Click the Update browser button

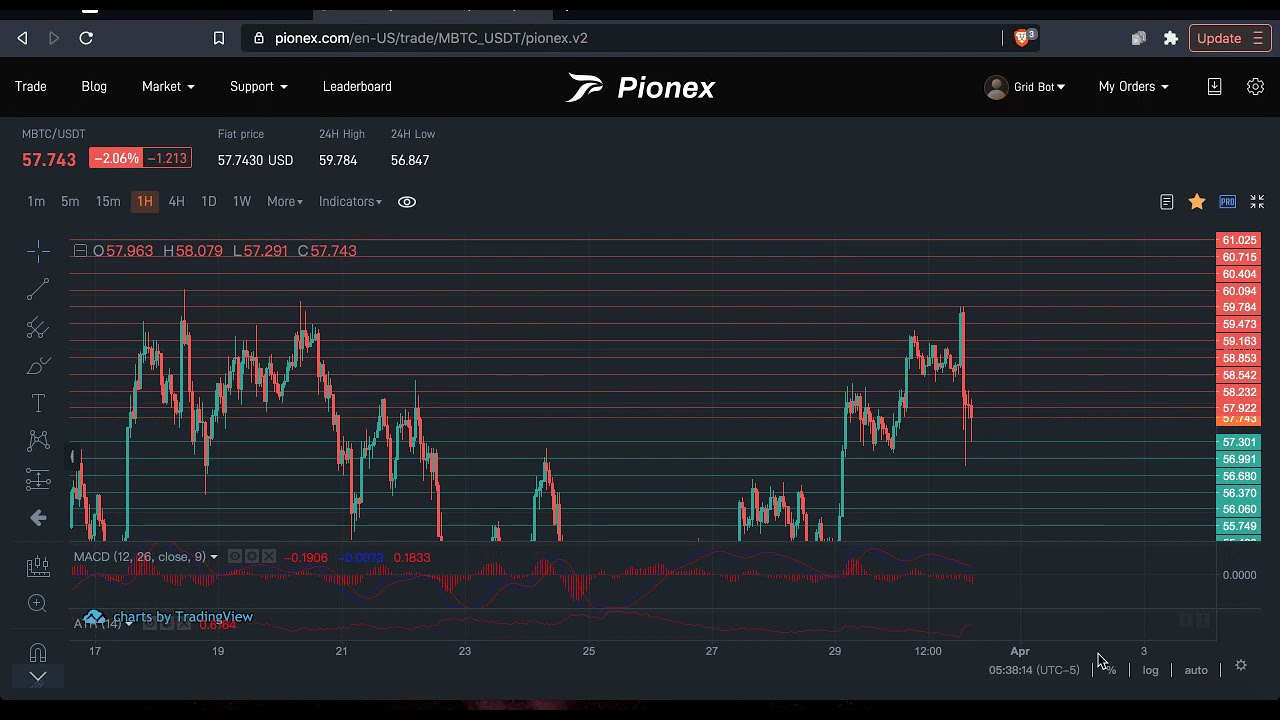click(x=1230, y=38)
